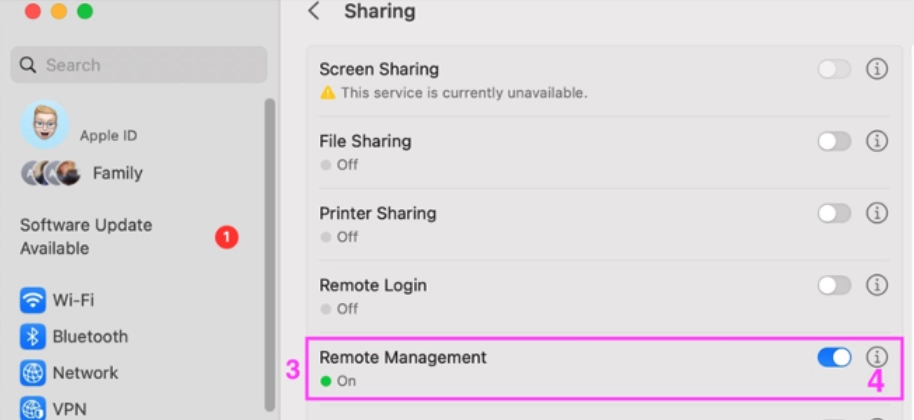Click the Search settings field

click(139, 65)
